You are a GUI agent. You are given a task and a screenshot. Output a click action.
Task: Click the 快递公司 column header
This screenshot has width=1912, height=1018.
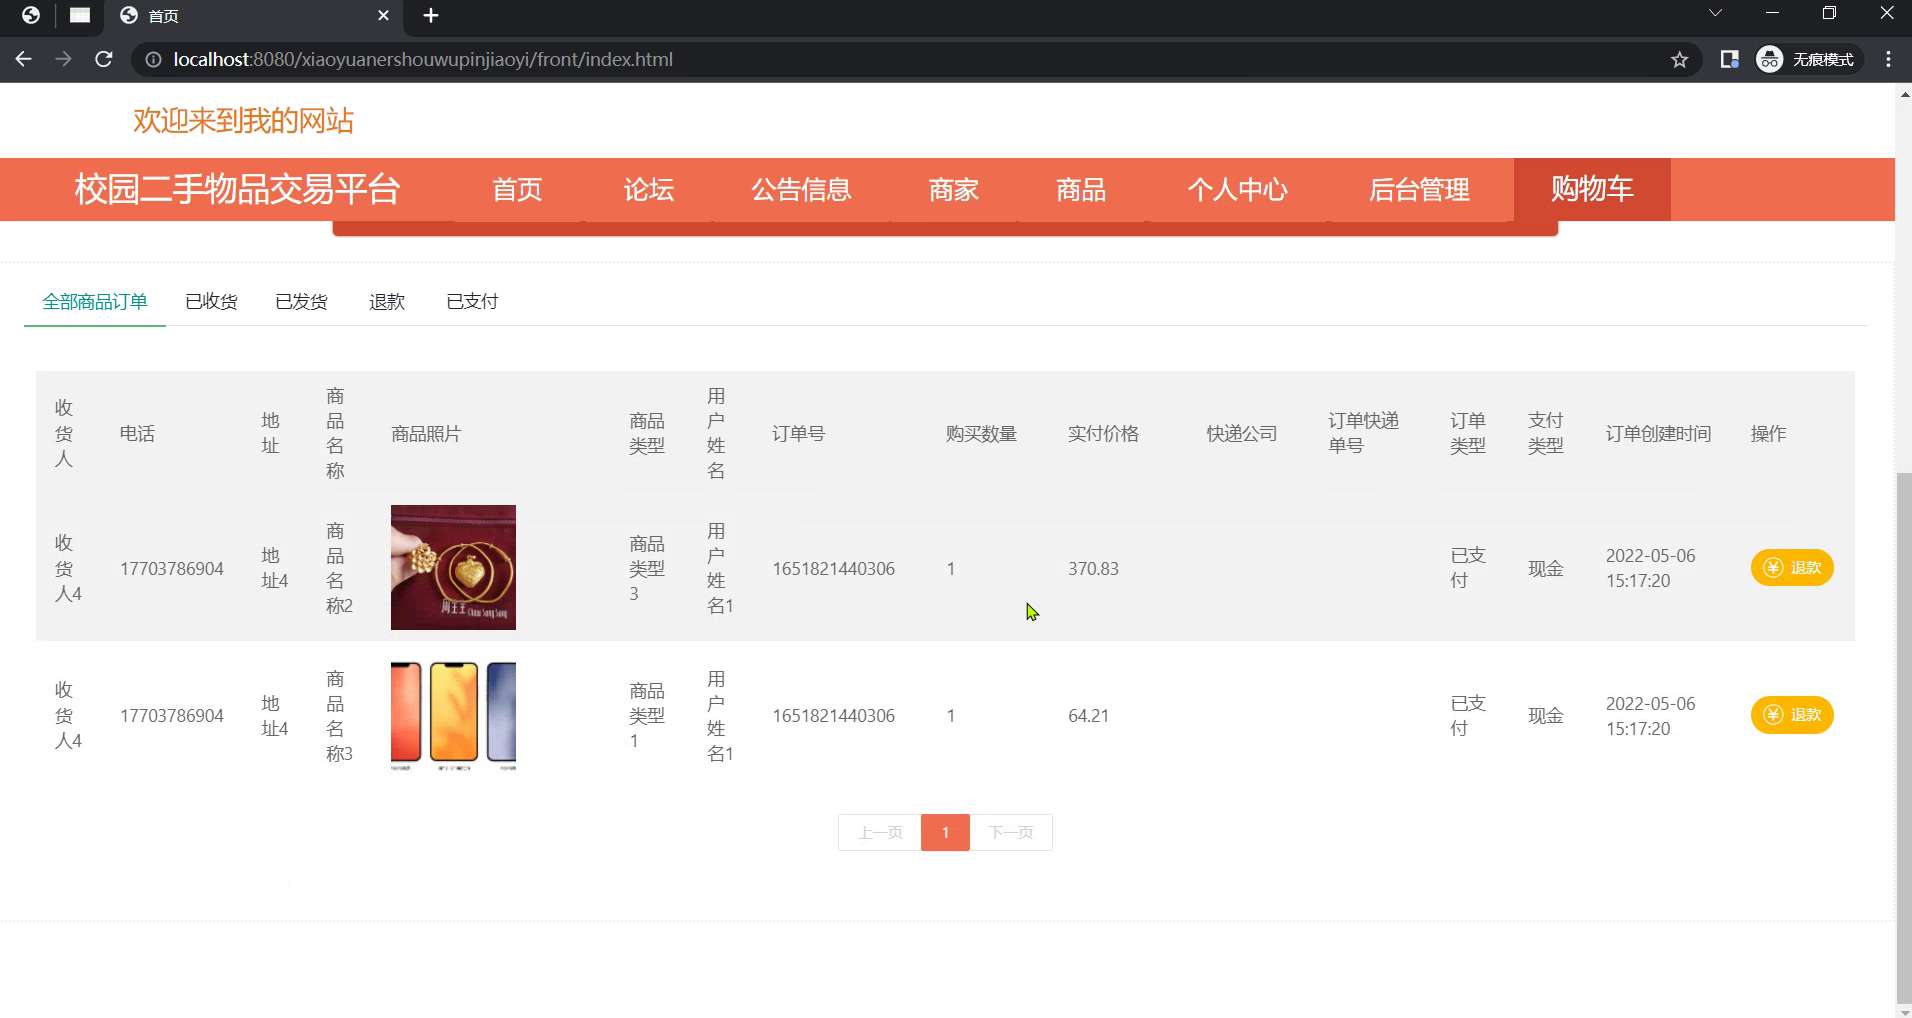click(x=1242, y=434)
